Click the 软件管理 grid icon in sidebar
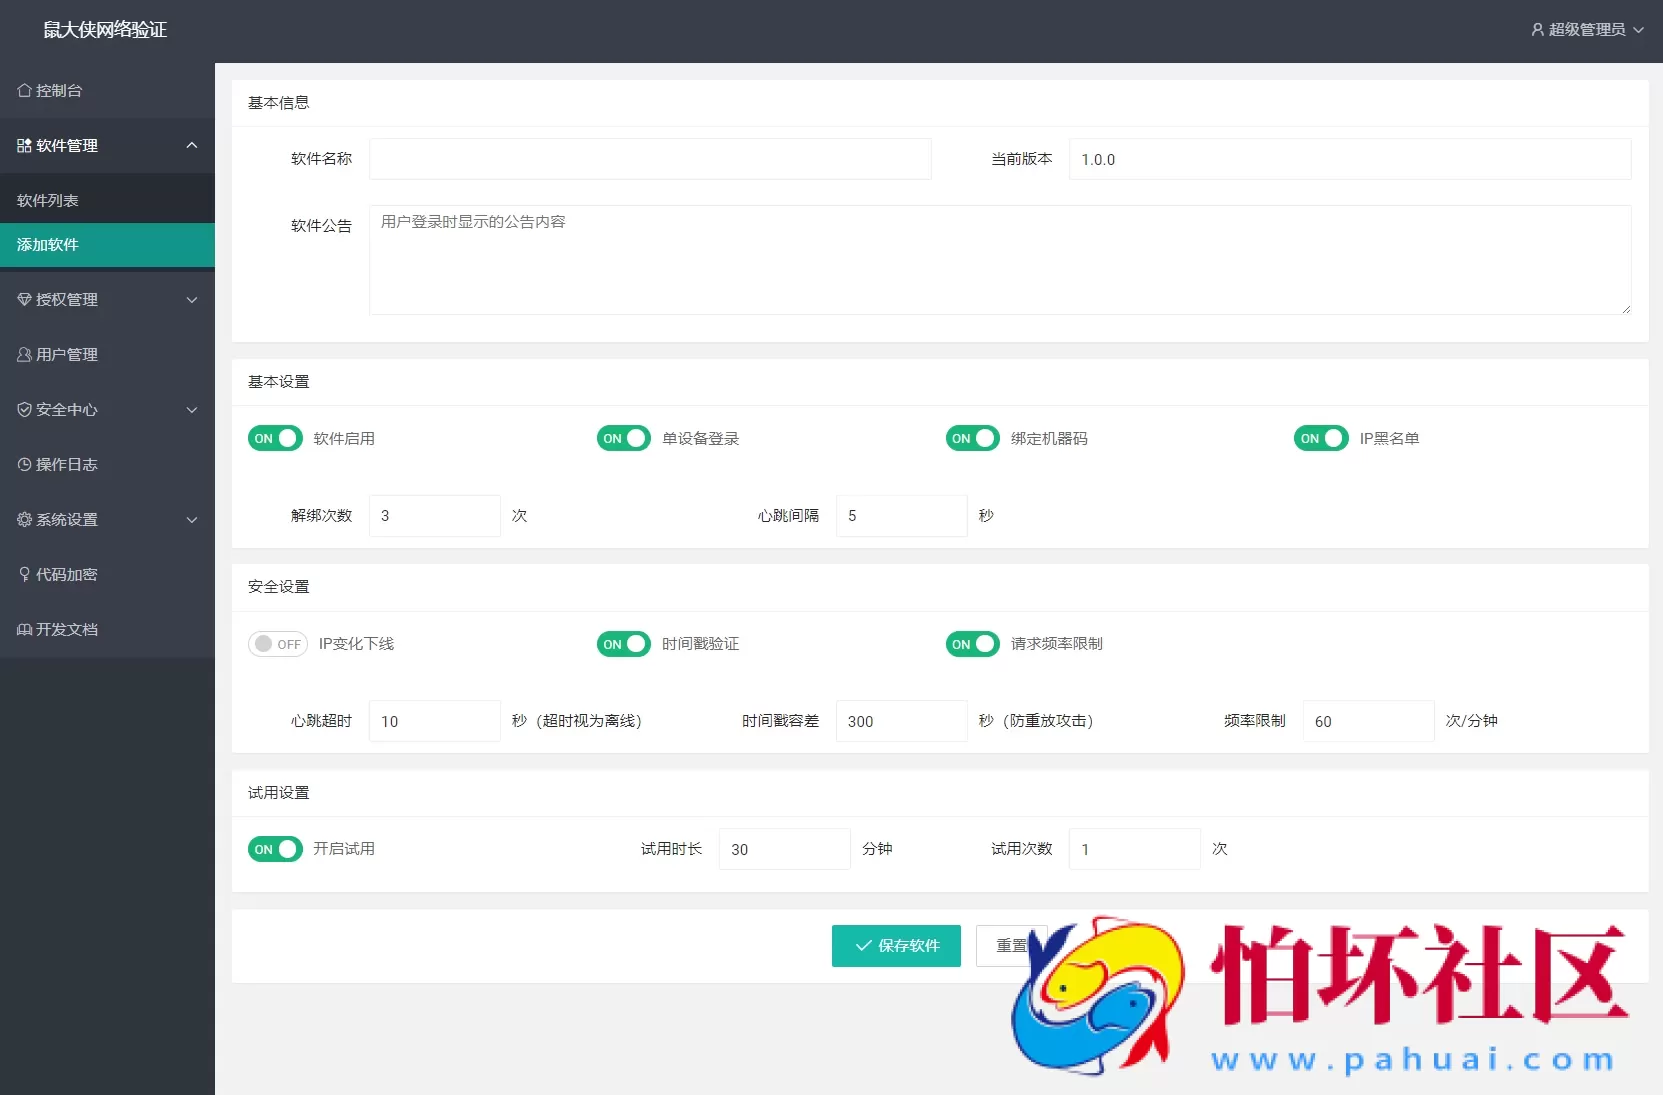This screenshot has width=1663, height=1095. pyautogui.click(x=23, y=145)
